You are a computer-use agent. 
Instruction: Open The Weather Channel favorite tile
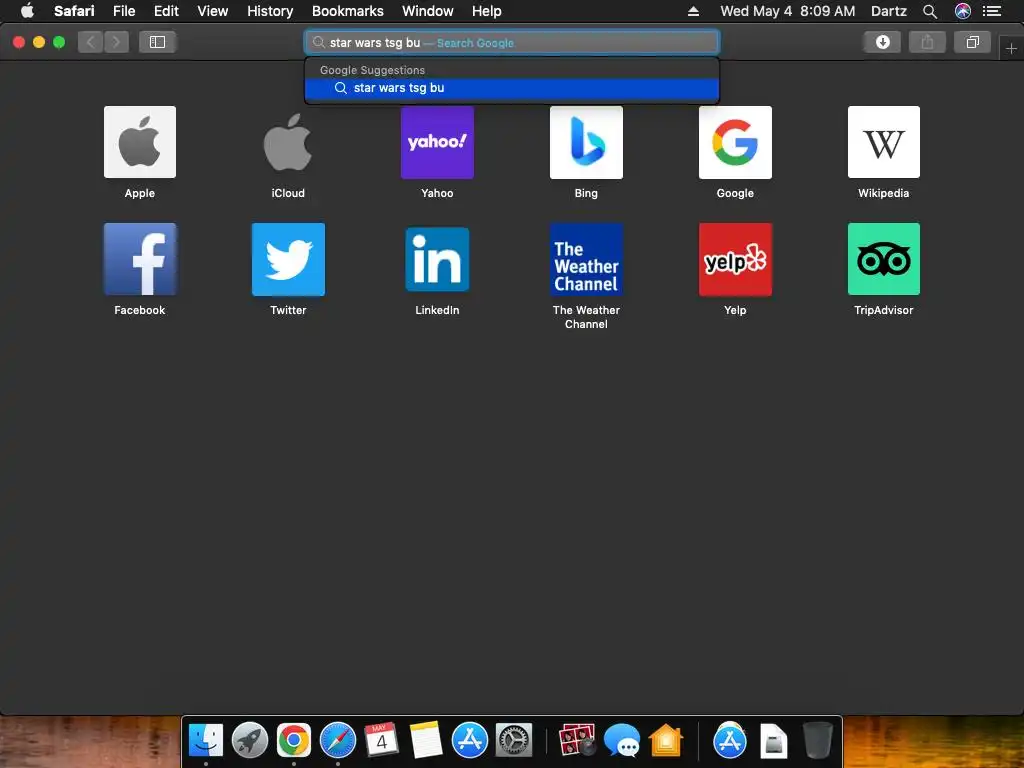coord(586,259)
